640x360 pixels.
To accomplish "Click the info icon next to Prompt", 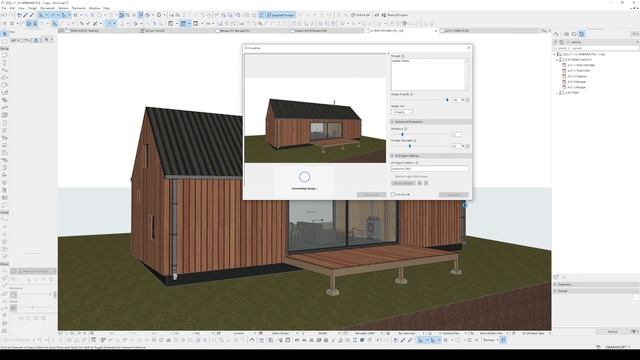I will pyautogui.click(x=403, y=56).
